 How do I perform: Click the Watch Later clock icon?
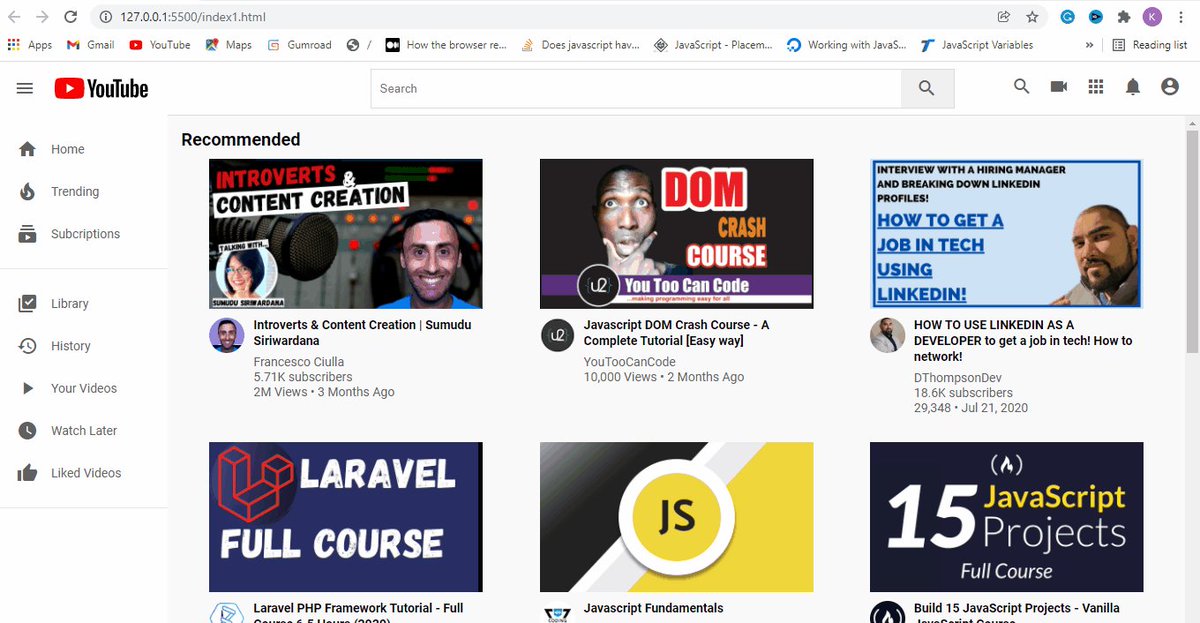(28, 430)
